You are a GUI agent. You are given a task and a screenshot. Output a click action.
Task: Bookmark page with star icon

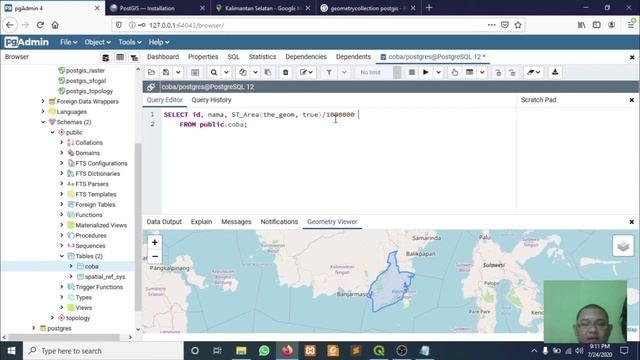(x=518, y=25)
